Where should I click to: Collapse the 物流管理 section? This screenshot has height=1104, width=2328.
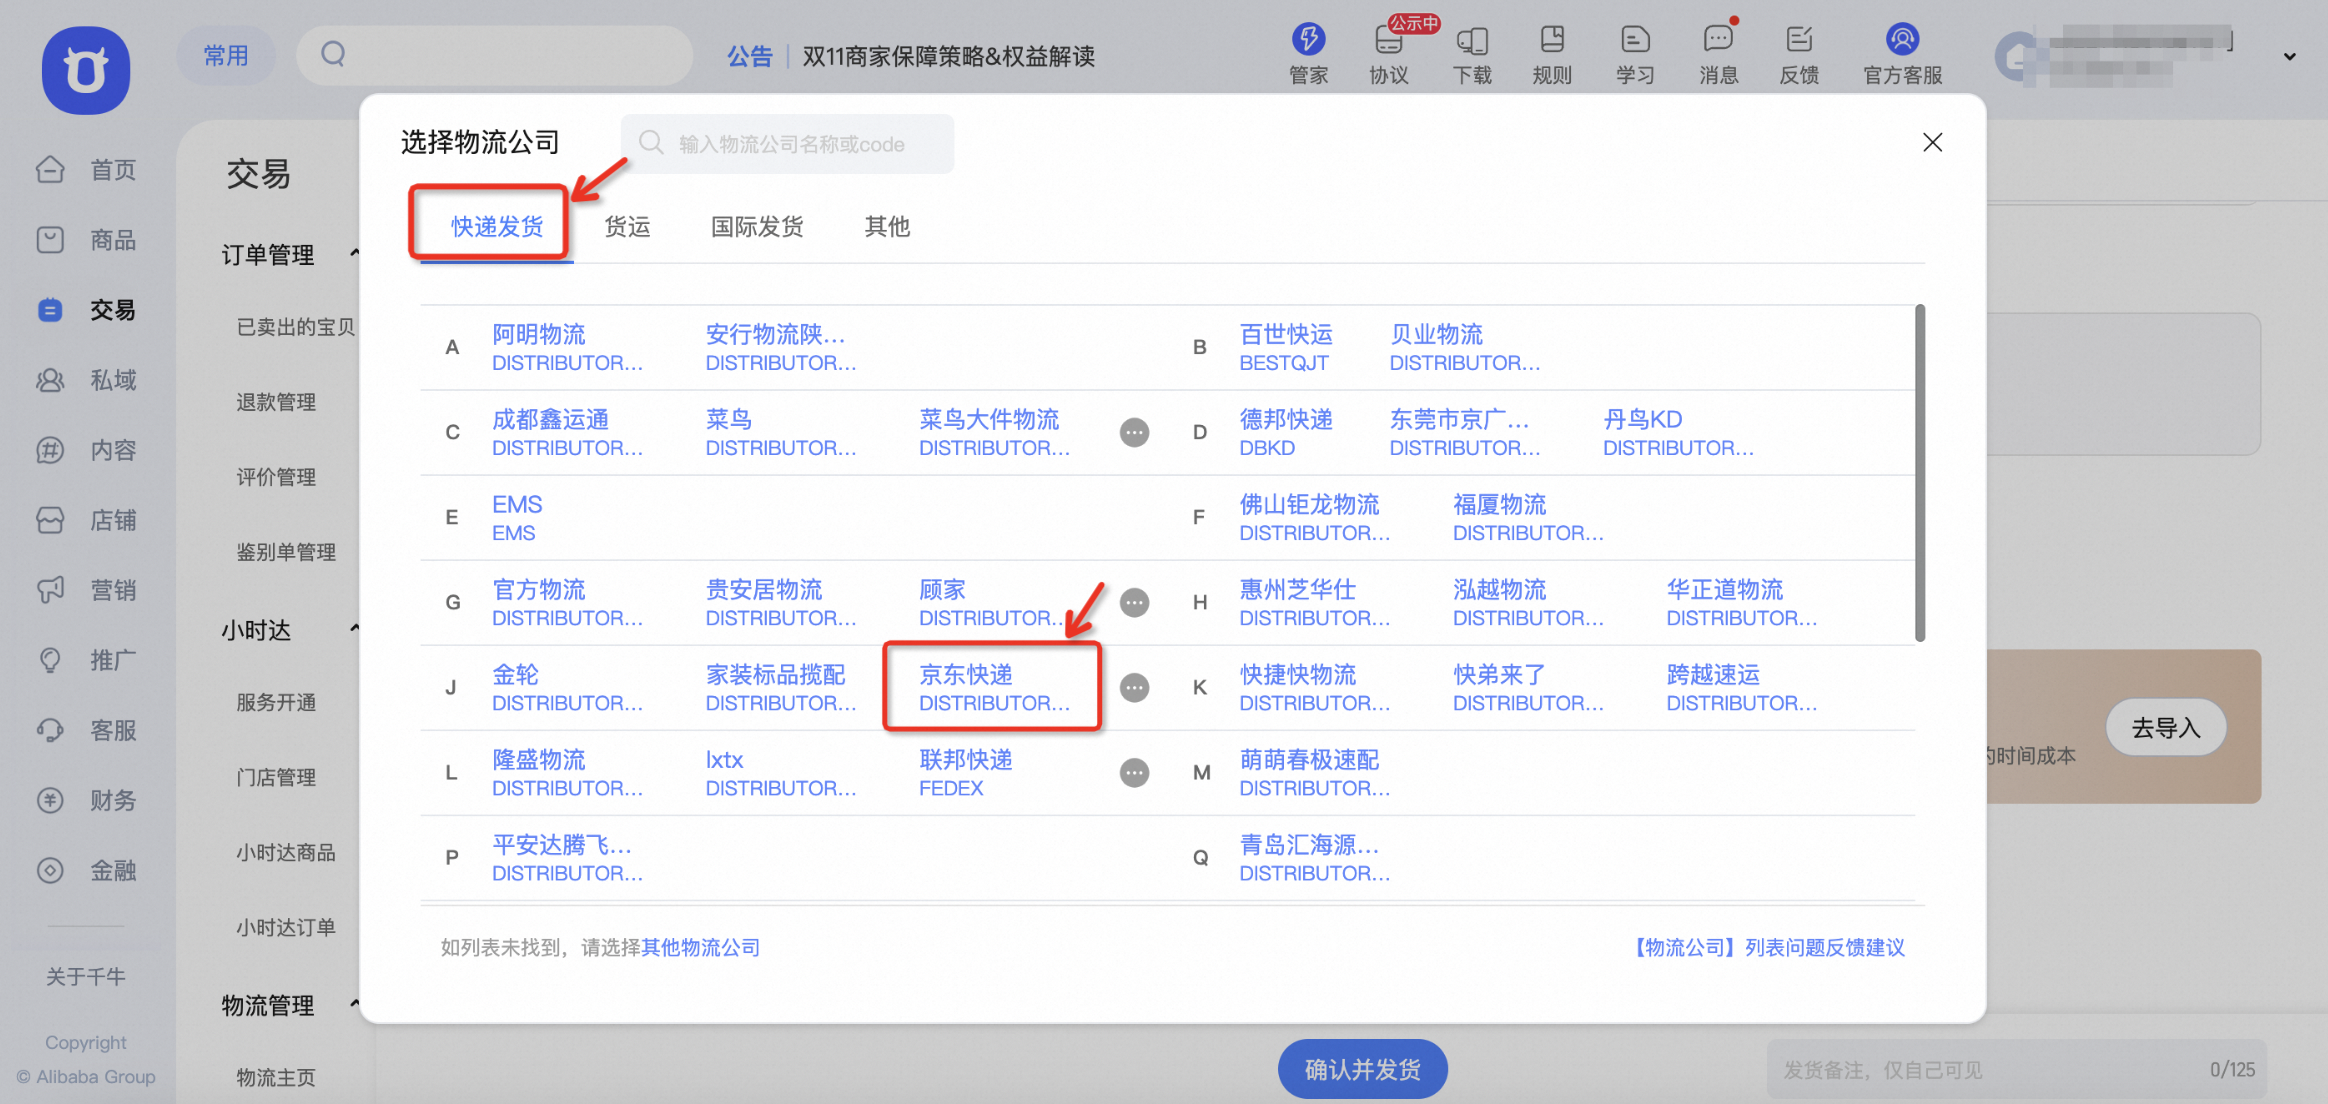pos(354,1004)
